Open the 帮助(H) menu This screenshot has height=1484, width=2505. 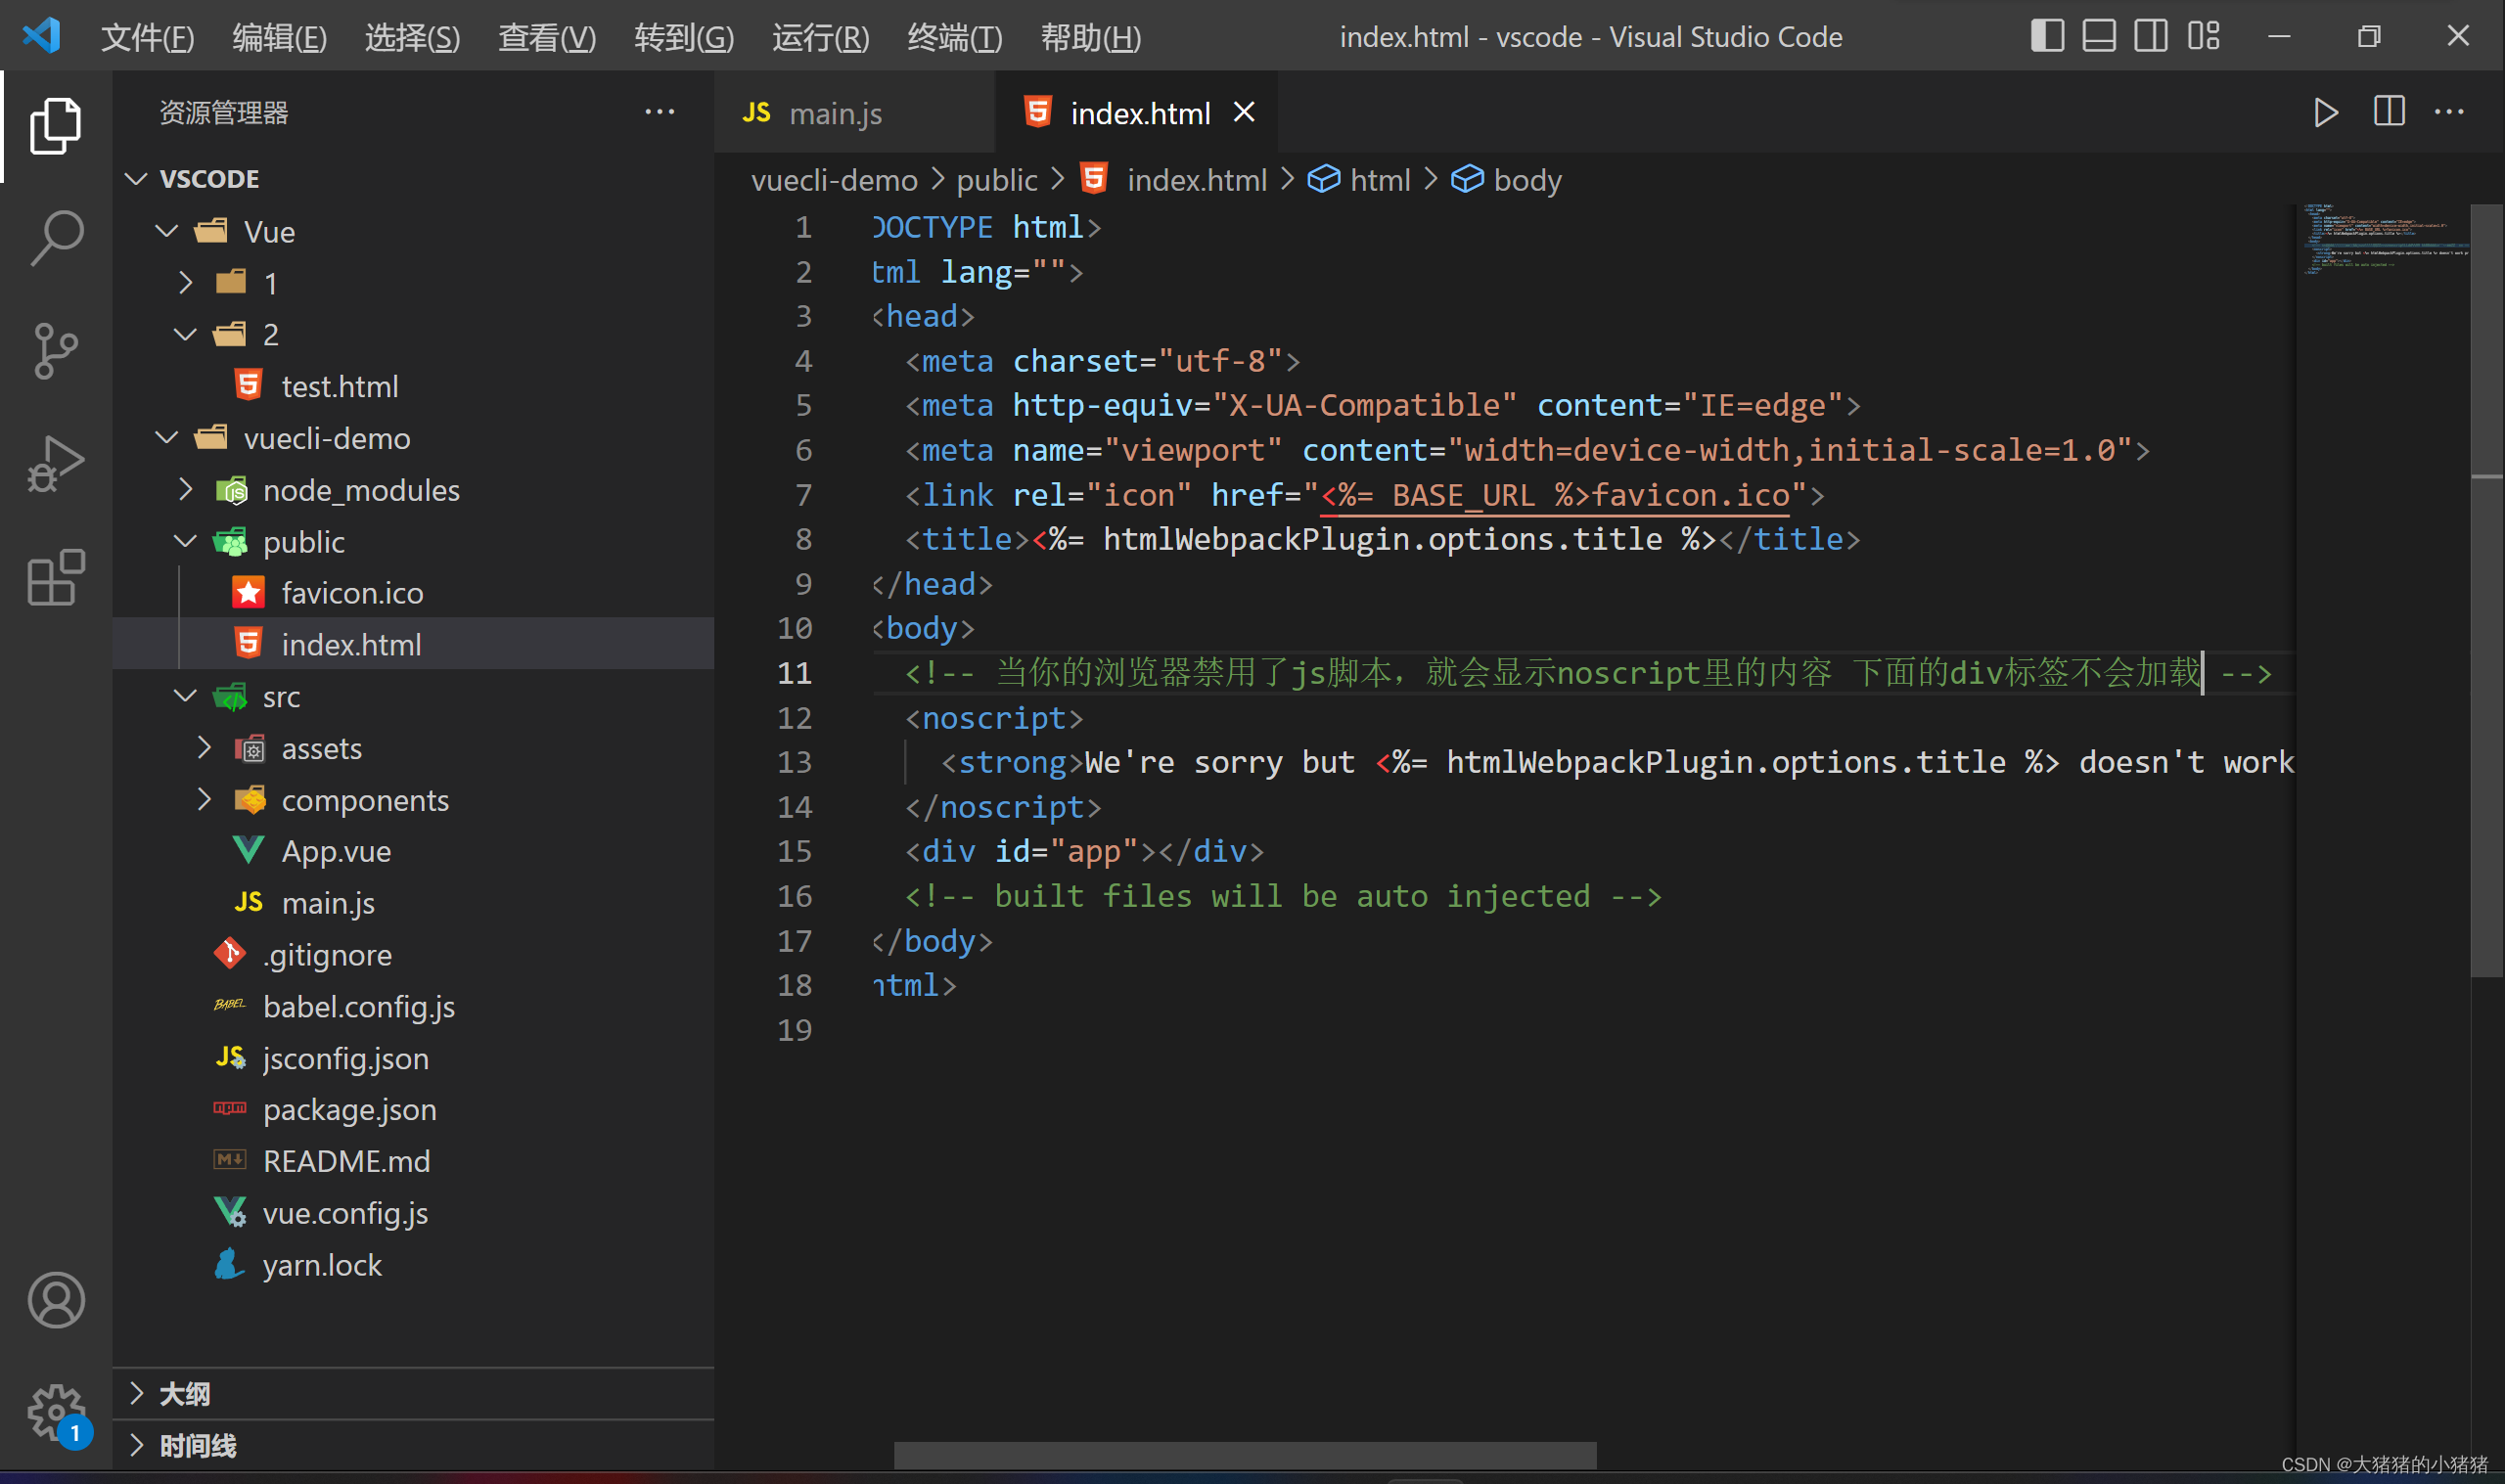1091,38
